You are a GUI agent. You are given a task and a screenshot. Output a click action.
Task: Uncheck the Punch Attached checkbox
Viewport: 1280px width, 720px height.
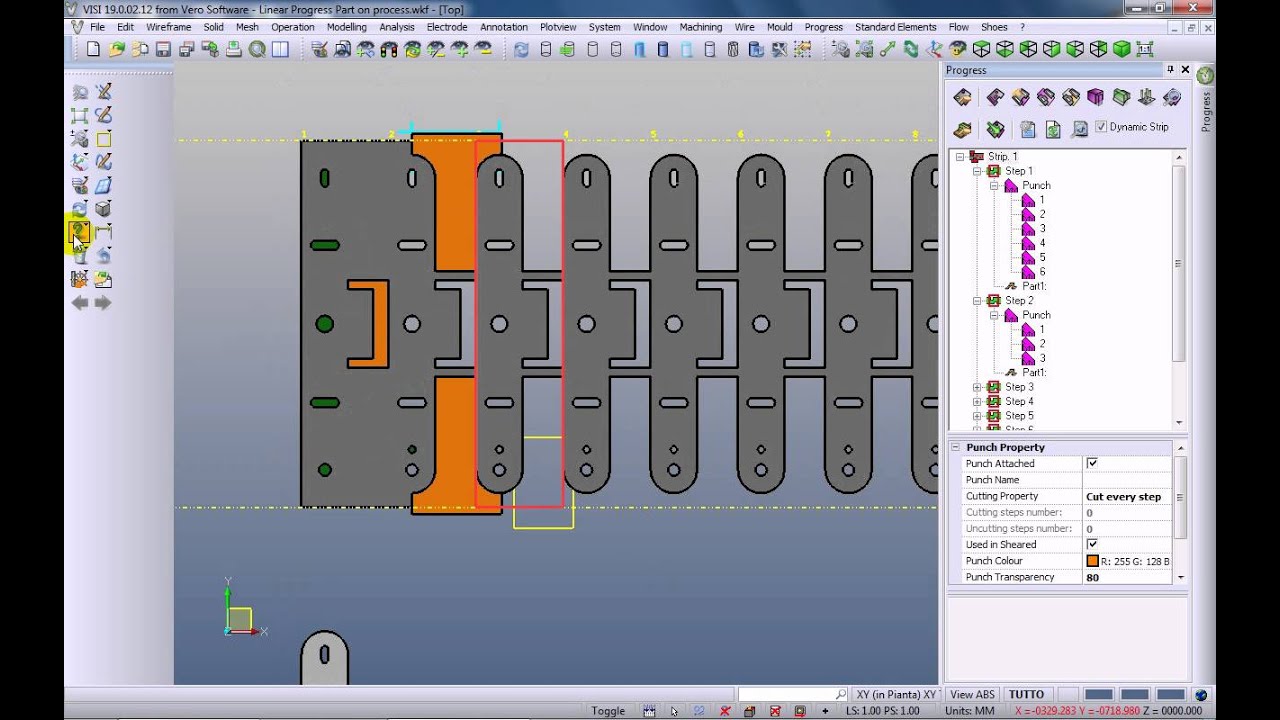coord(1092,464)
